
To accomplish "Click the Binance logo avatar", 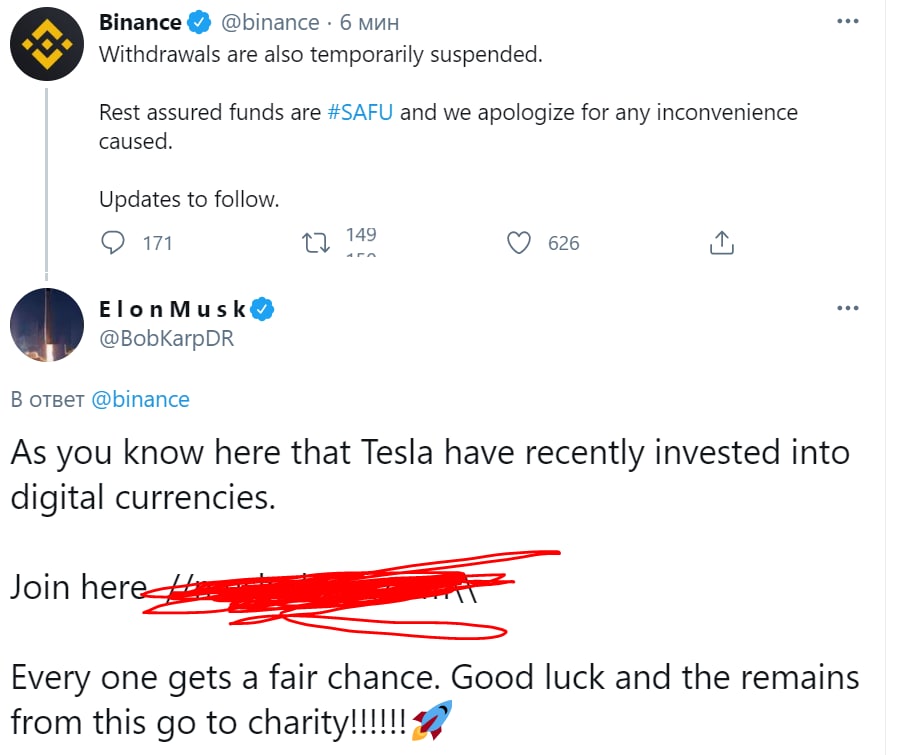I will coord(46,45).
